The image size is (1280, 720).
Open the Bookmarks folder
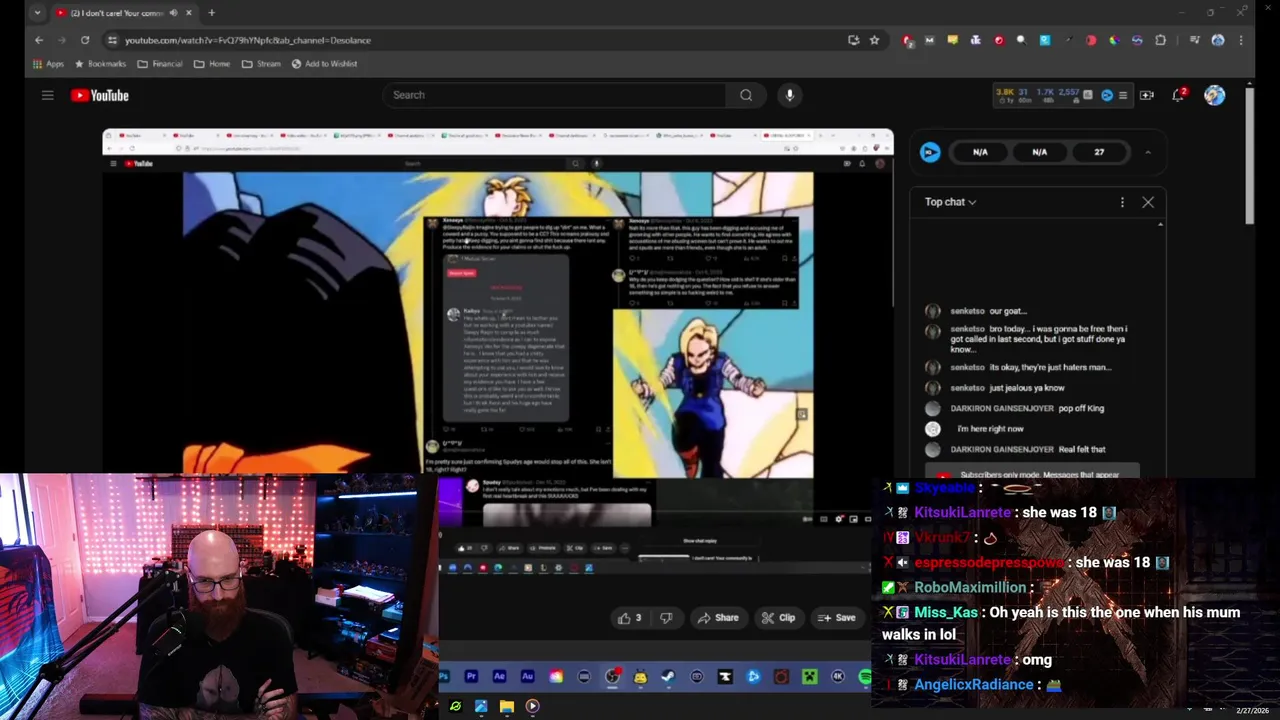point(99,64)
